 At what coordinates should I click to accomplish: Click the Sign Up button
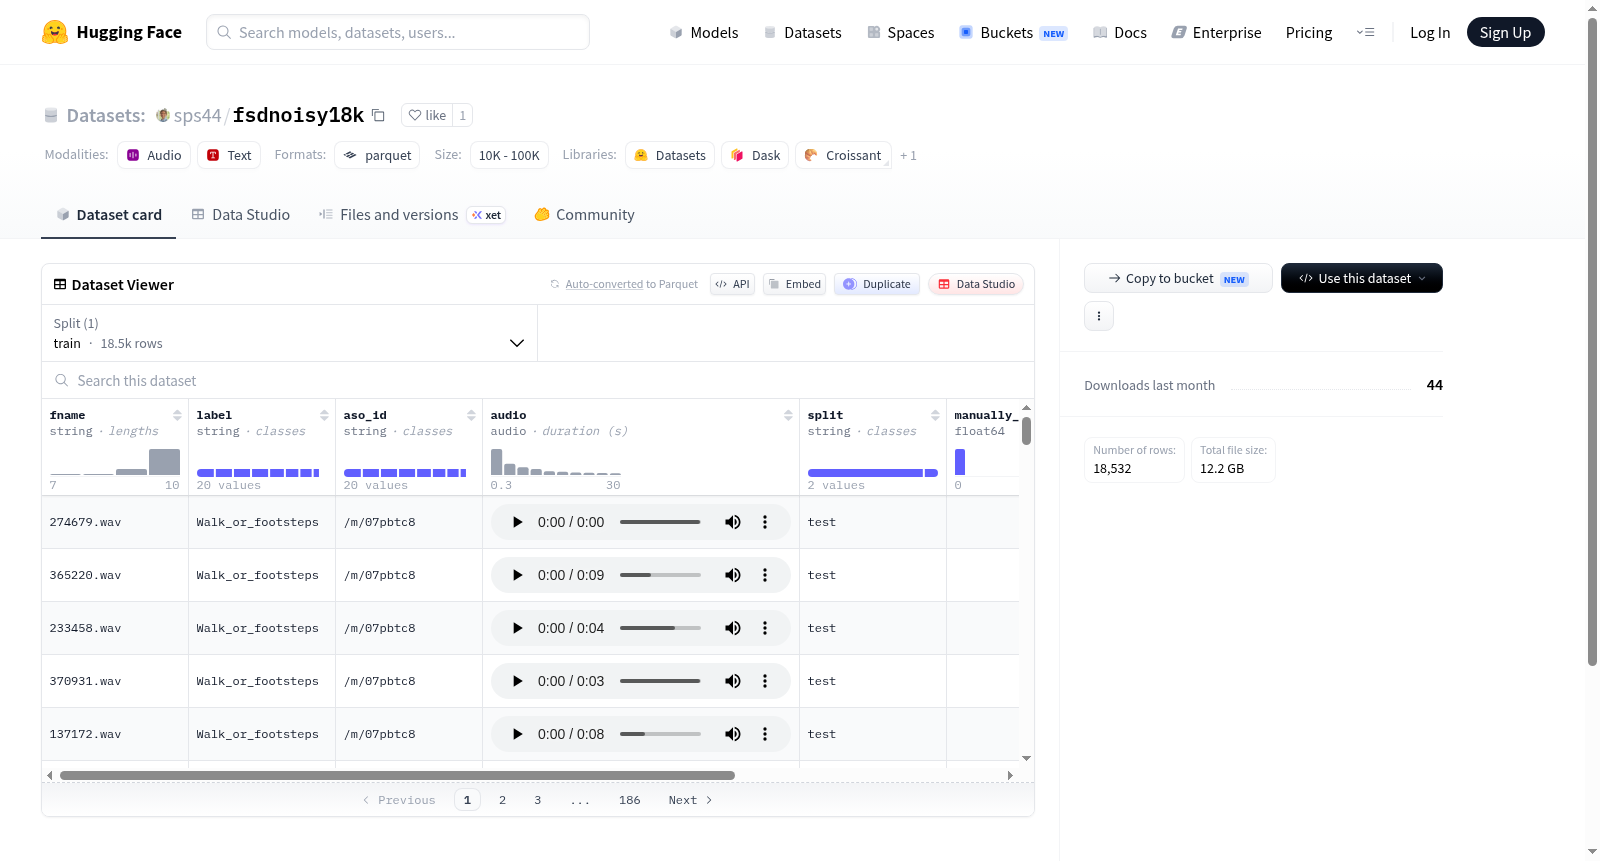pos(1505,33)
